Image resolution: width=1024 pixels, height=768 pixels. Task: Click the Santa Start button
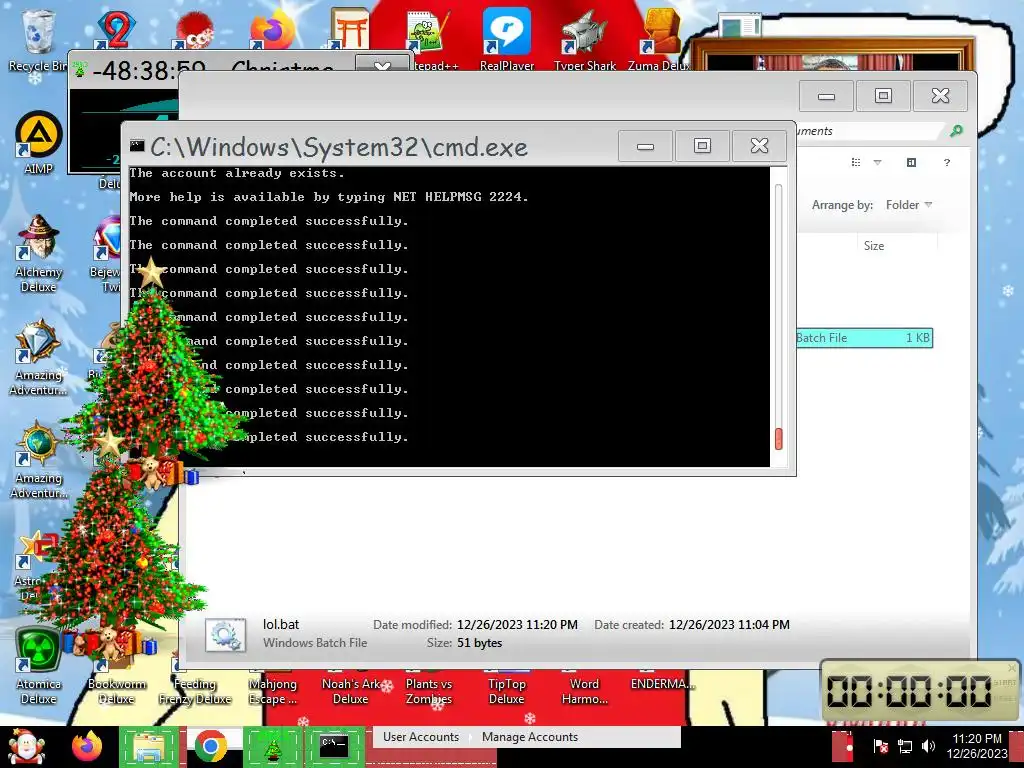coord(25,746)
